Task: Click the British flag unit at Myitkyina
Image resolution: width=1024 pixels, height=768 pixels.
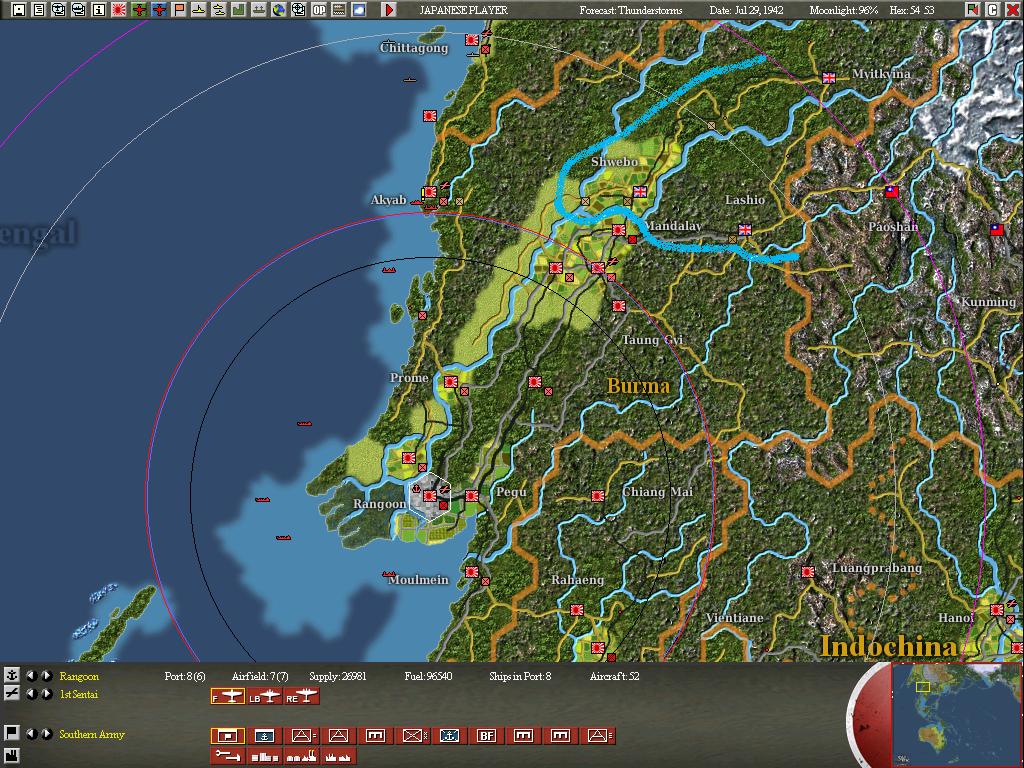Action: (x=829, y=78)
